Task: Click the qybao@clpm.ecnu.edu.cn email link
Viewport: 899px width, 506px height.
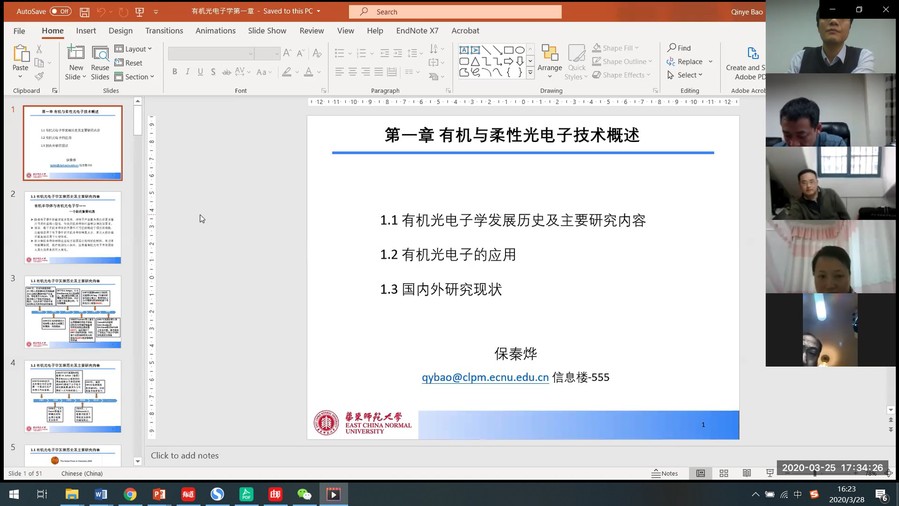Action: coord(485,377)
